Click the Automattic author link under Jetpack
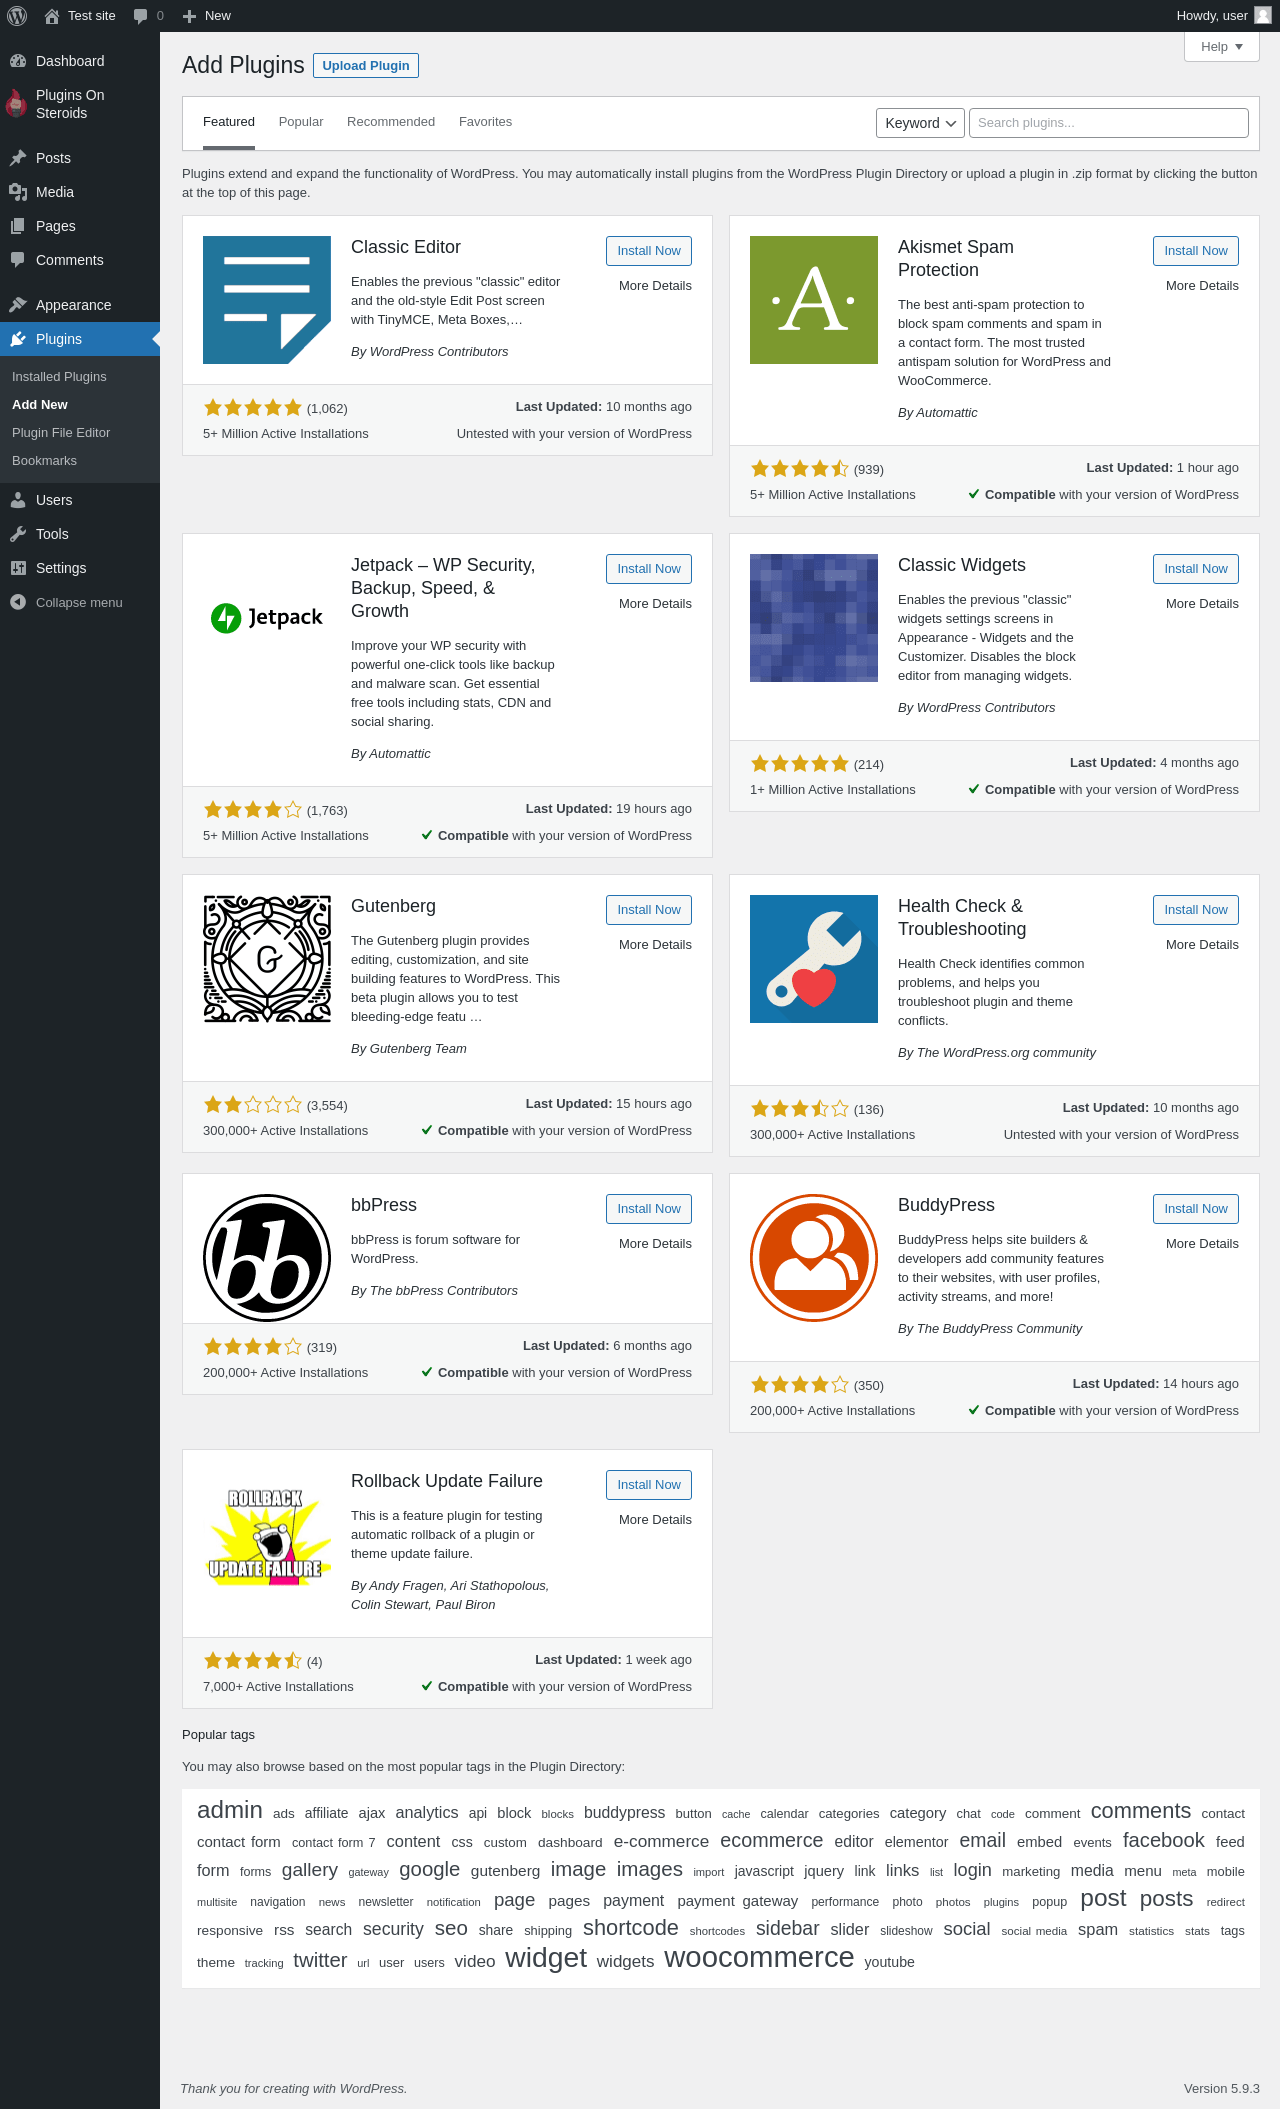Viewport: 1280px width, 2109px height. [400, 754]
